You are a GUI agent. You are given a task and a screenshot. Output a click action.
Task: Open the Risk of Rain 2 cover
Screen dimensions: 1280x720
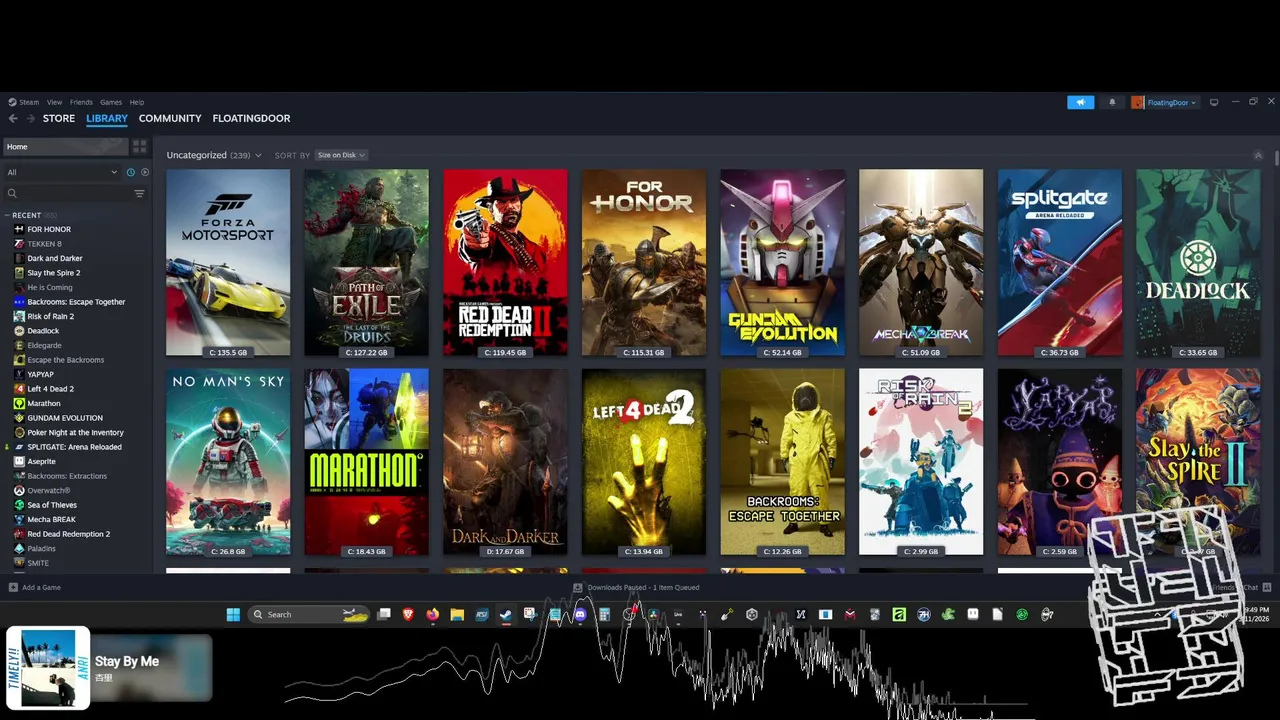coord(921,462)
